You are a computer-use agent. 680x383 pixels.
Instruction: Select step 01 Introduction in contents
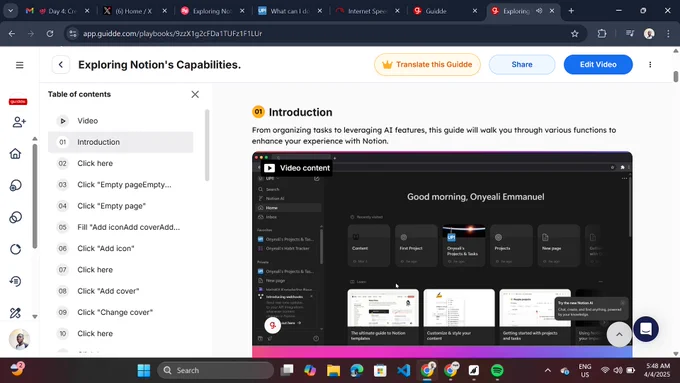pyautogui.click(x=121, y=142)
